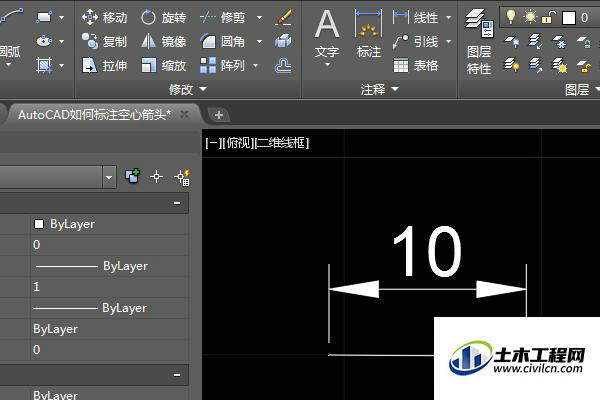Viewport: 600px width, 400px height.
Task: Expand the Array (阵列) dropdown arrow
Action: pos(255,65)
